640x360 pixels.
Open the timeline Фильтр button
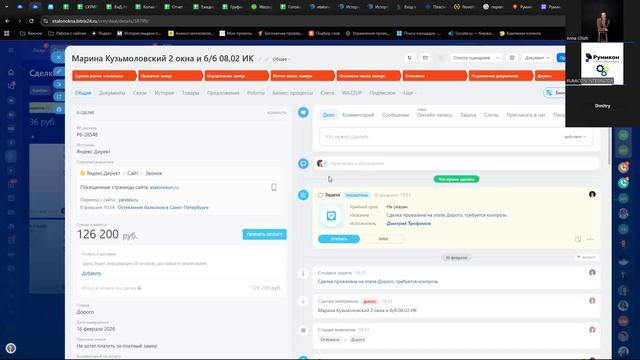586,257
